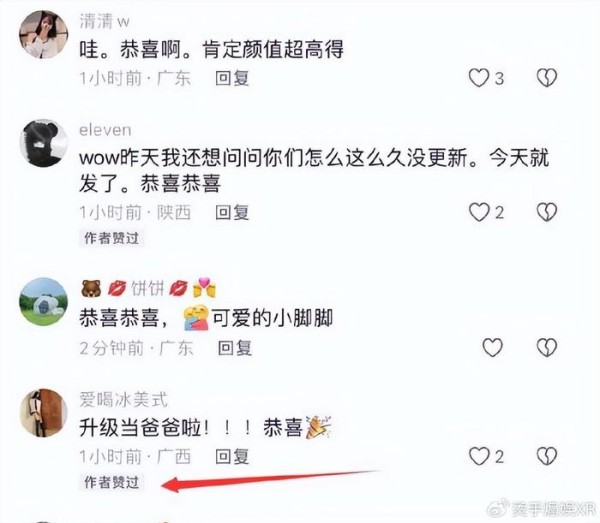
Task: Select 作者赞过 tag under 爱喝冰美式 comment
Action: (x=111, y=482)
